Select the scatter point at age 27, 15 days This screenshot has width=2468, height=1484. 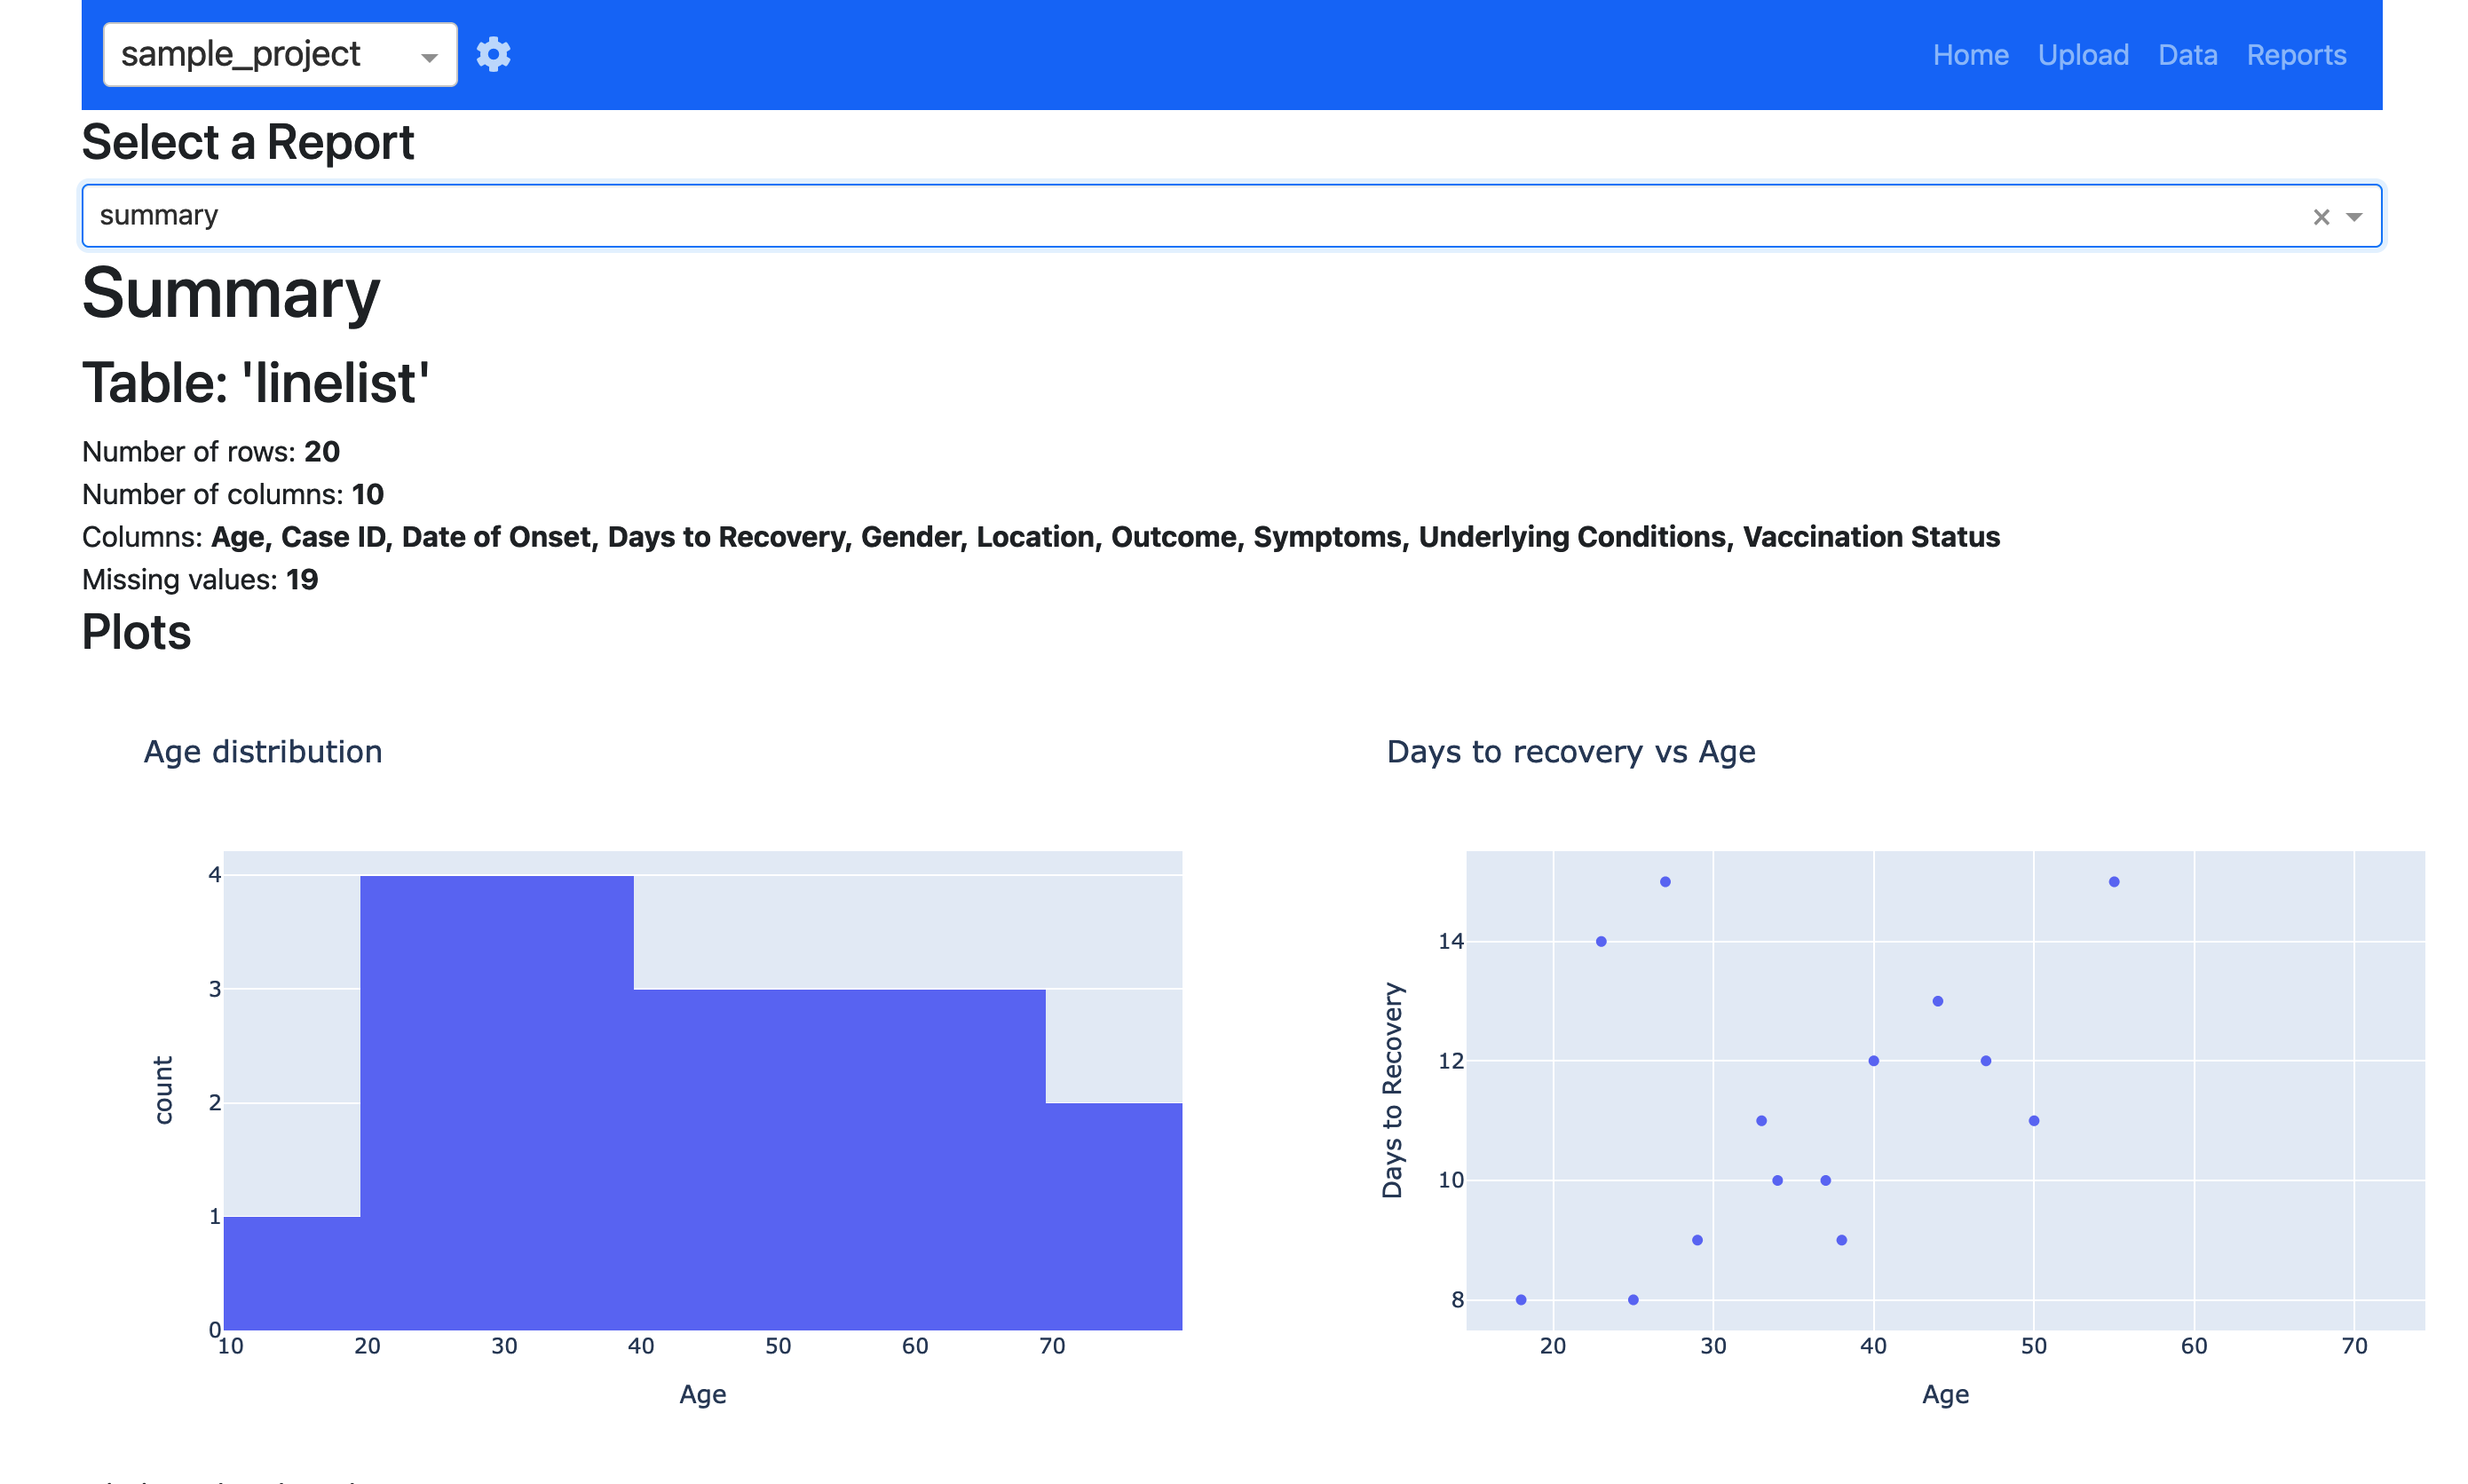[1665, 882]
